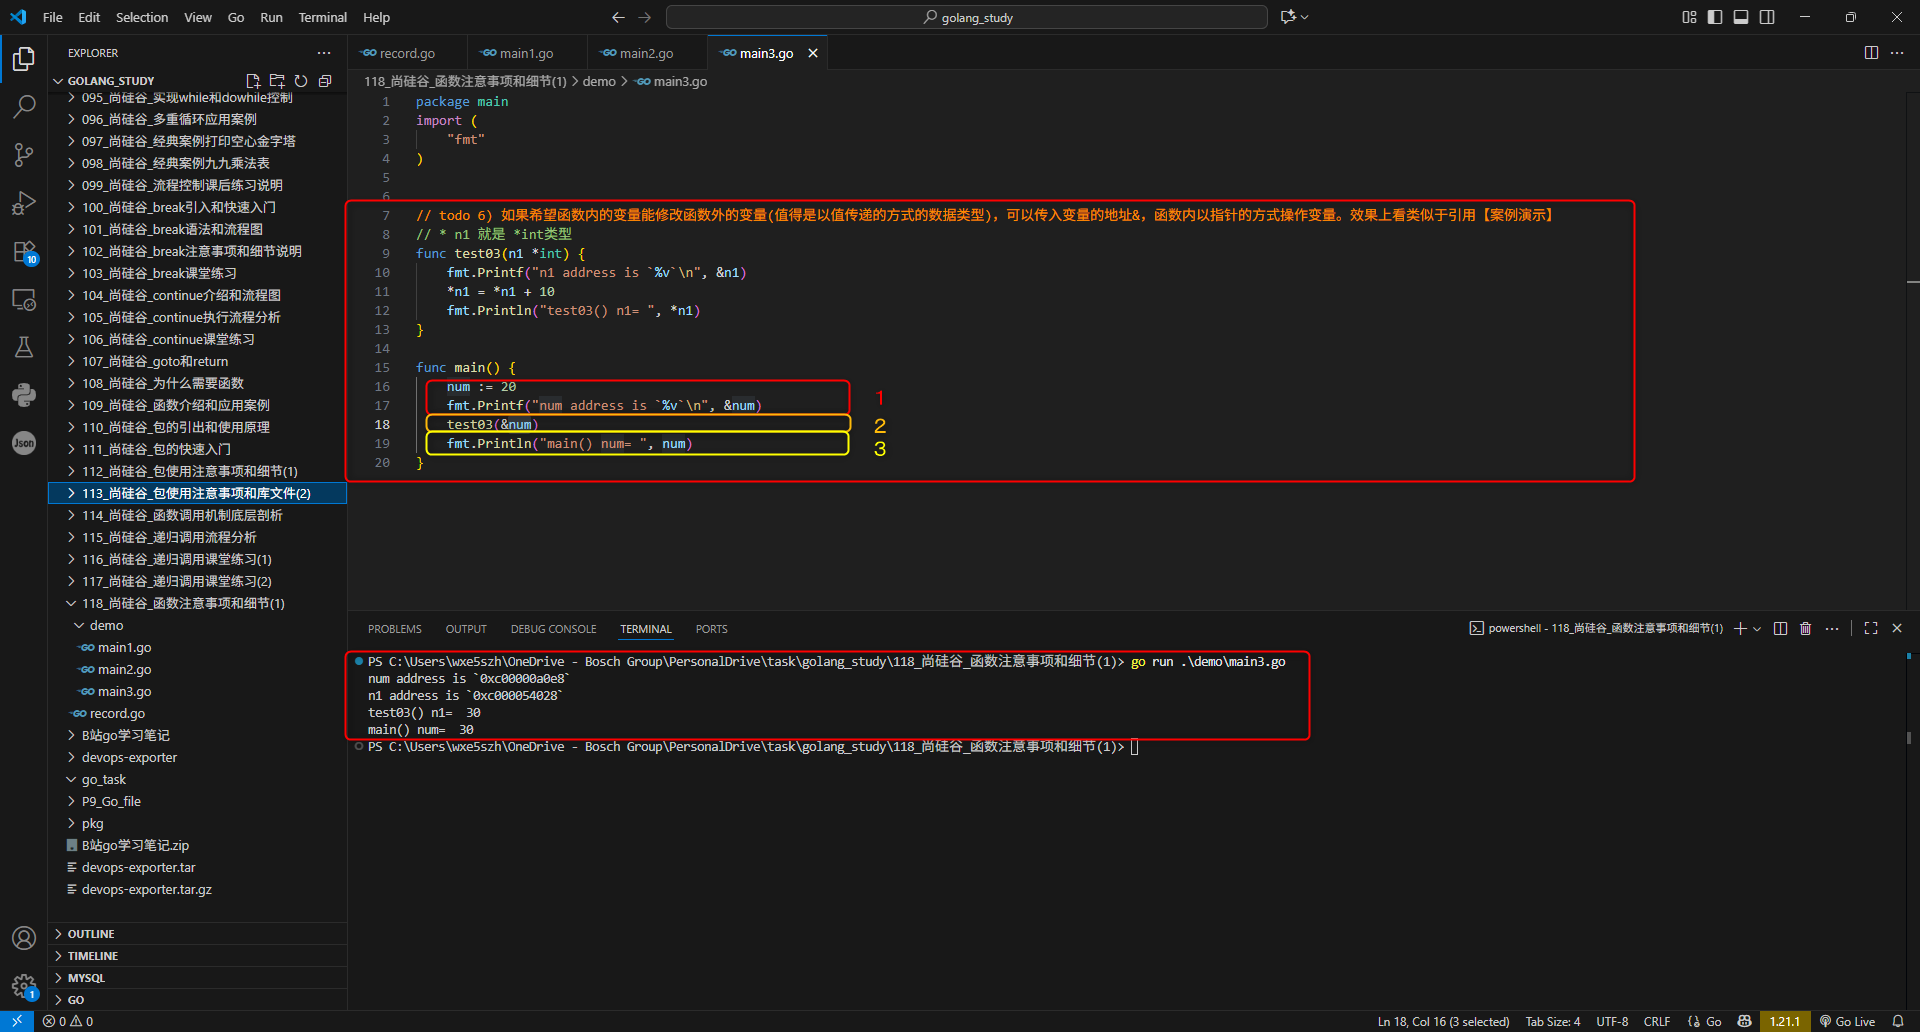Screen dimensions: 1920x1032
Task: Open the Source Control view
Action: coord(24,155)
